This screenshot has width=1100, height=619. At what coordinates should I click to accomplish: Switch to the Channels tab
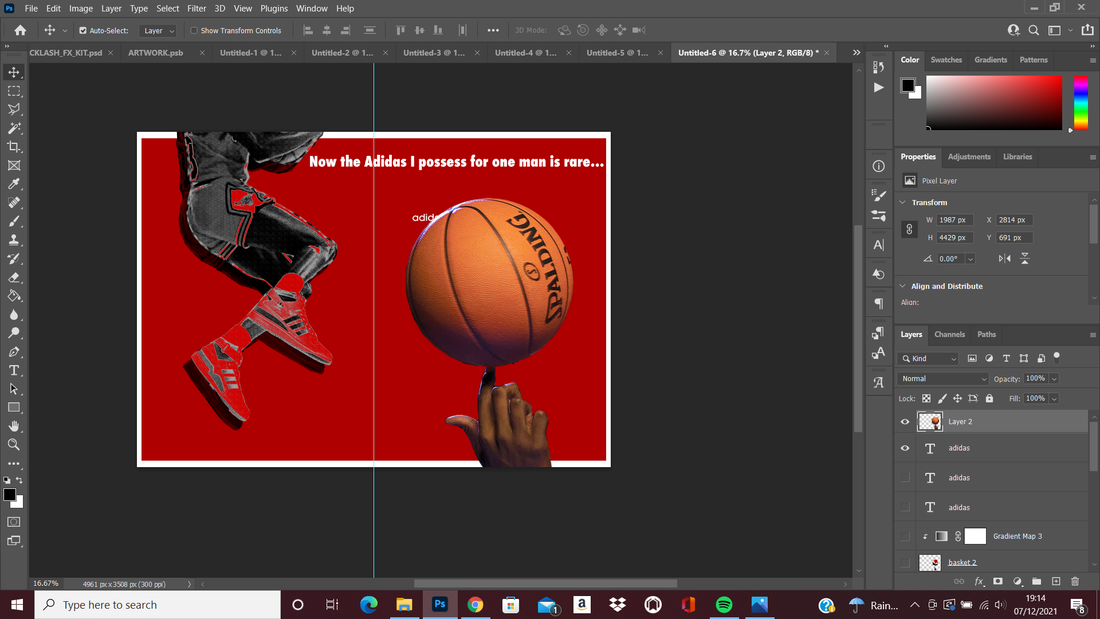tap(949, 335)
